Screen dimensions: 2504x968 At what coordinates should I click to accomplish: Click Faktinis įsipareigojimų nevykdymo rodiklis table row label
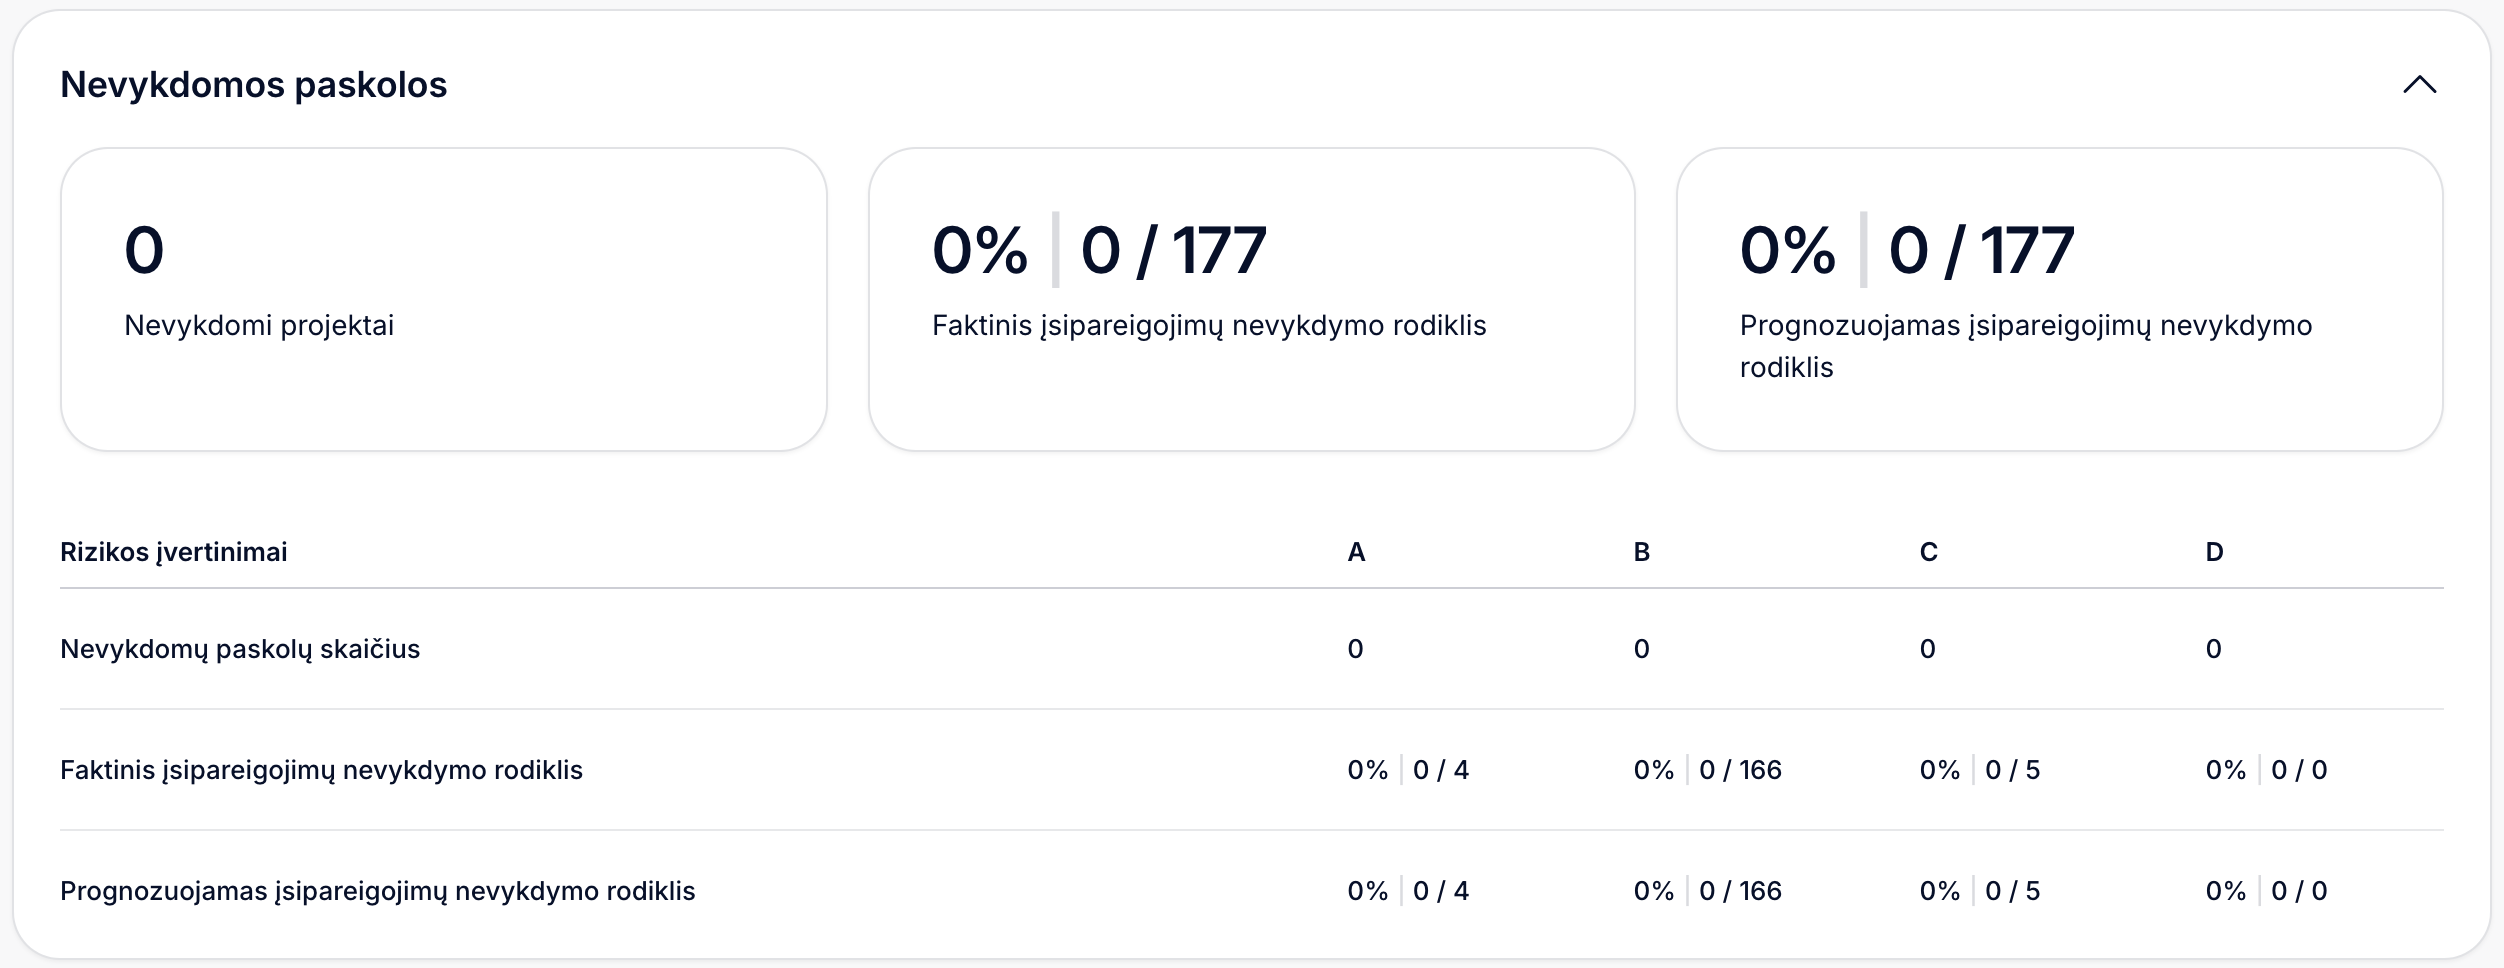point(321,770)
